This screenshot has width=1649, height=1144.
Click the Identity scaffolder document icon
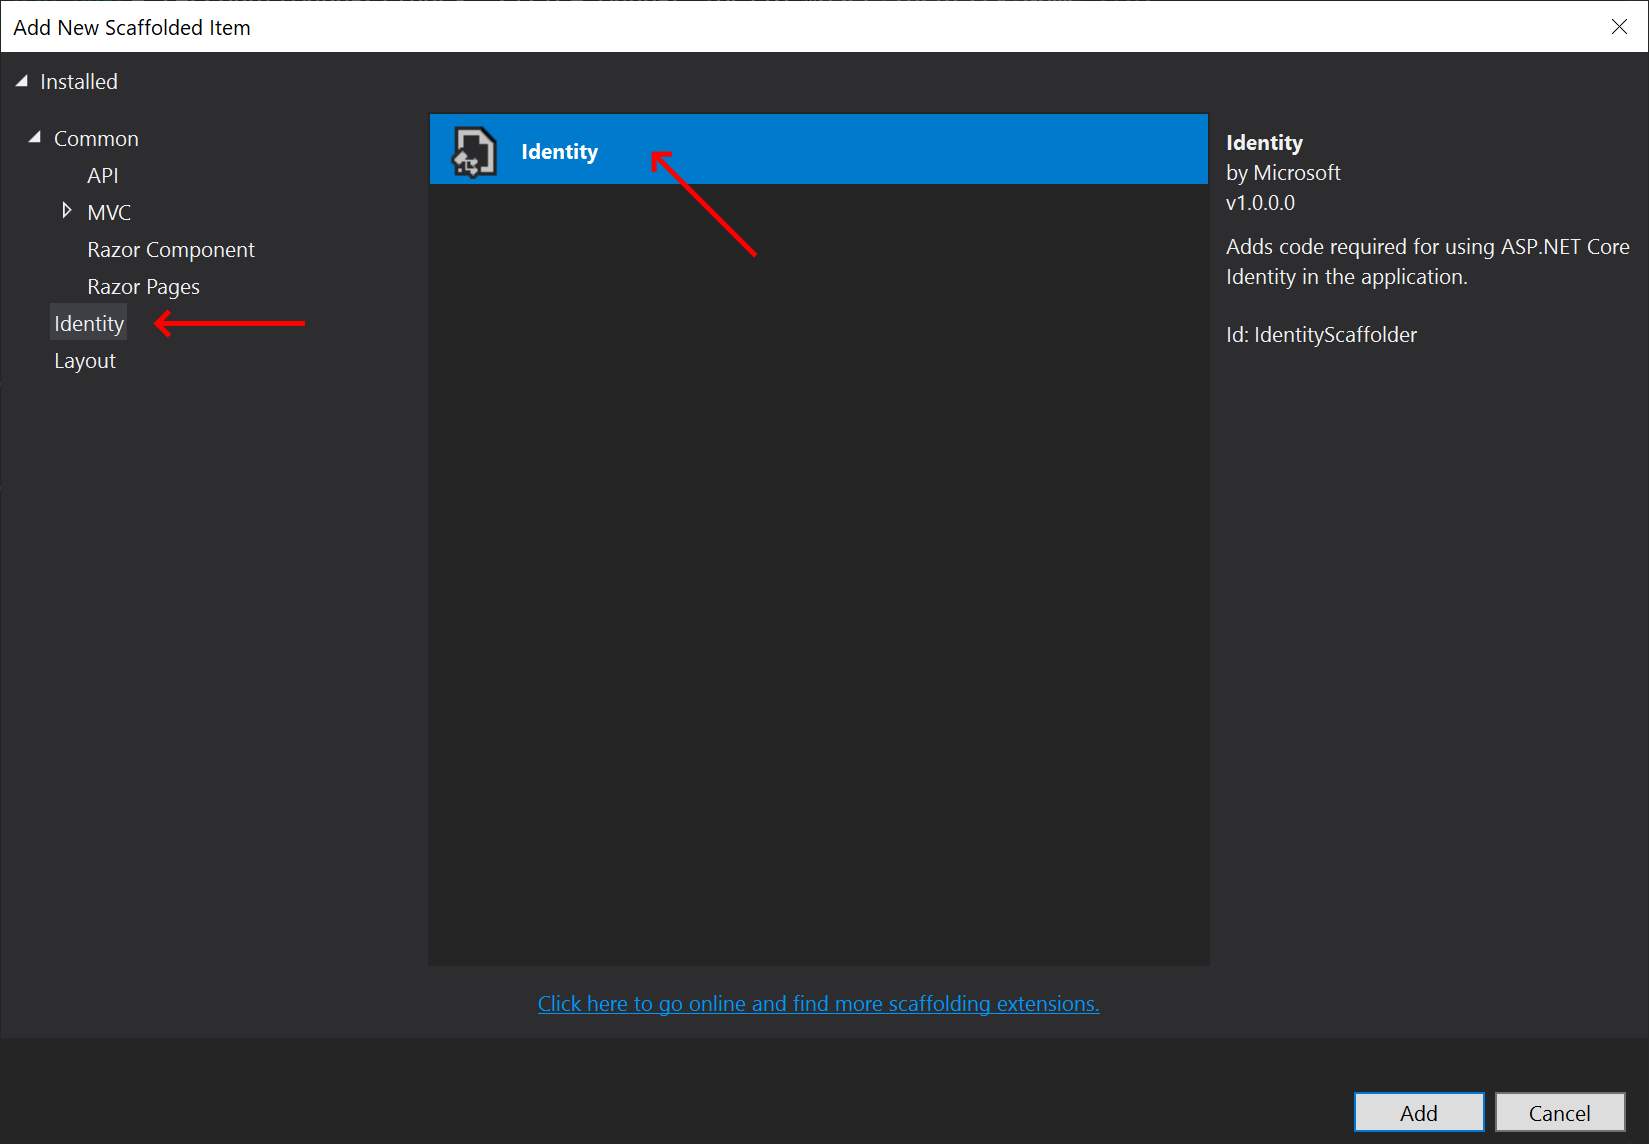point(472,150)
